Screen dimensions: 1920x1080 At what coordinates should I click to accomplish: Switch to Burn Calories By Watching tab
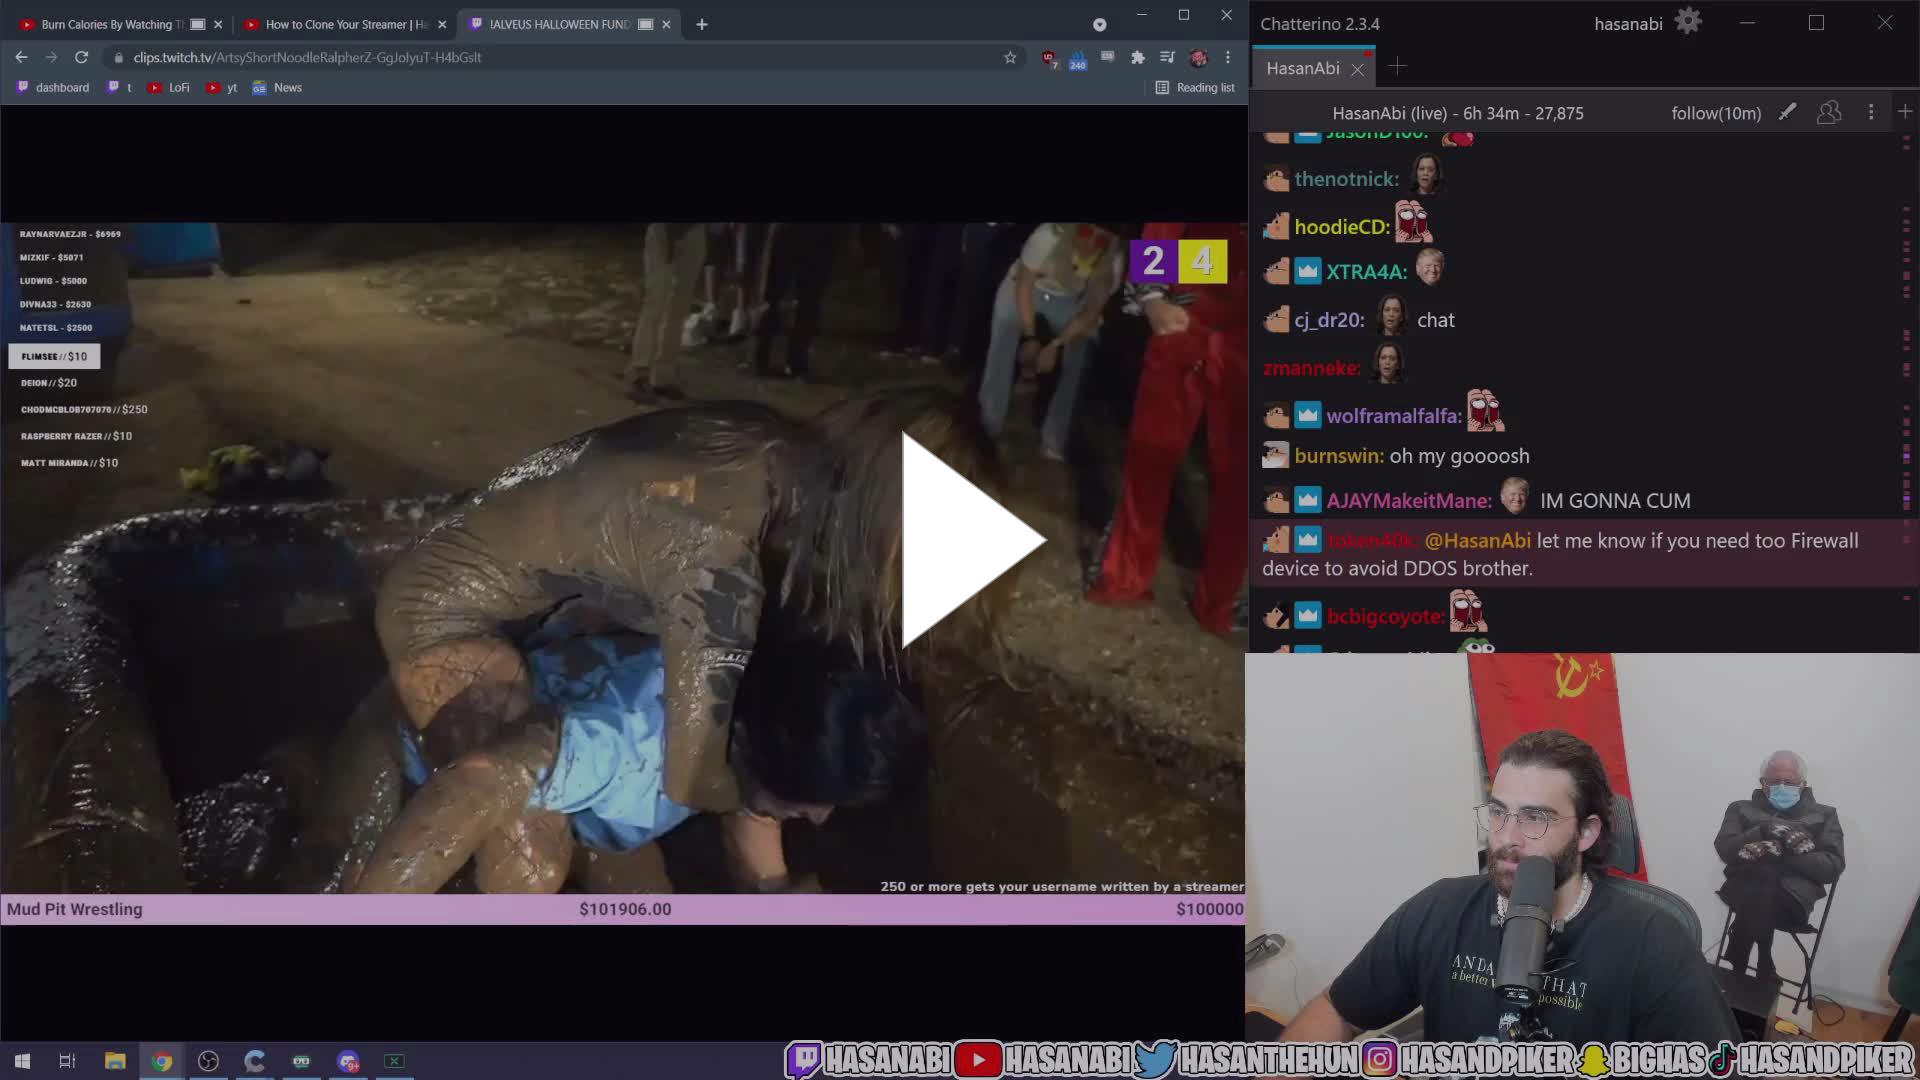[x=112, y=24]
